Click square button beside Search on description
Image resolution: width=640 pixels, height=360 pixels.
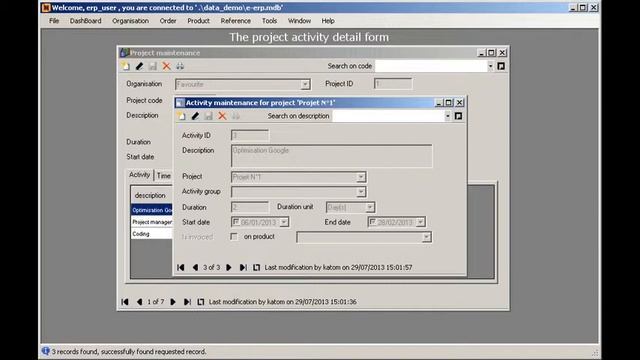[x=458, y=116]
